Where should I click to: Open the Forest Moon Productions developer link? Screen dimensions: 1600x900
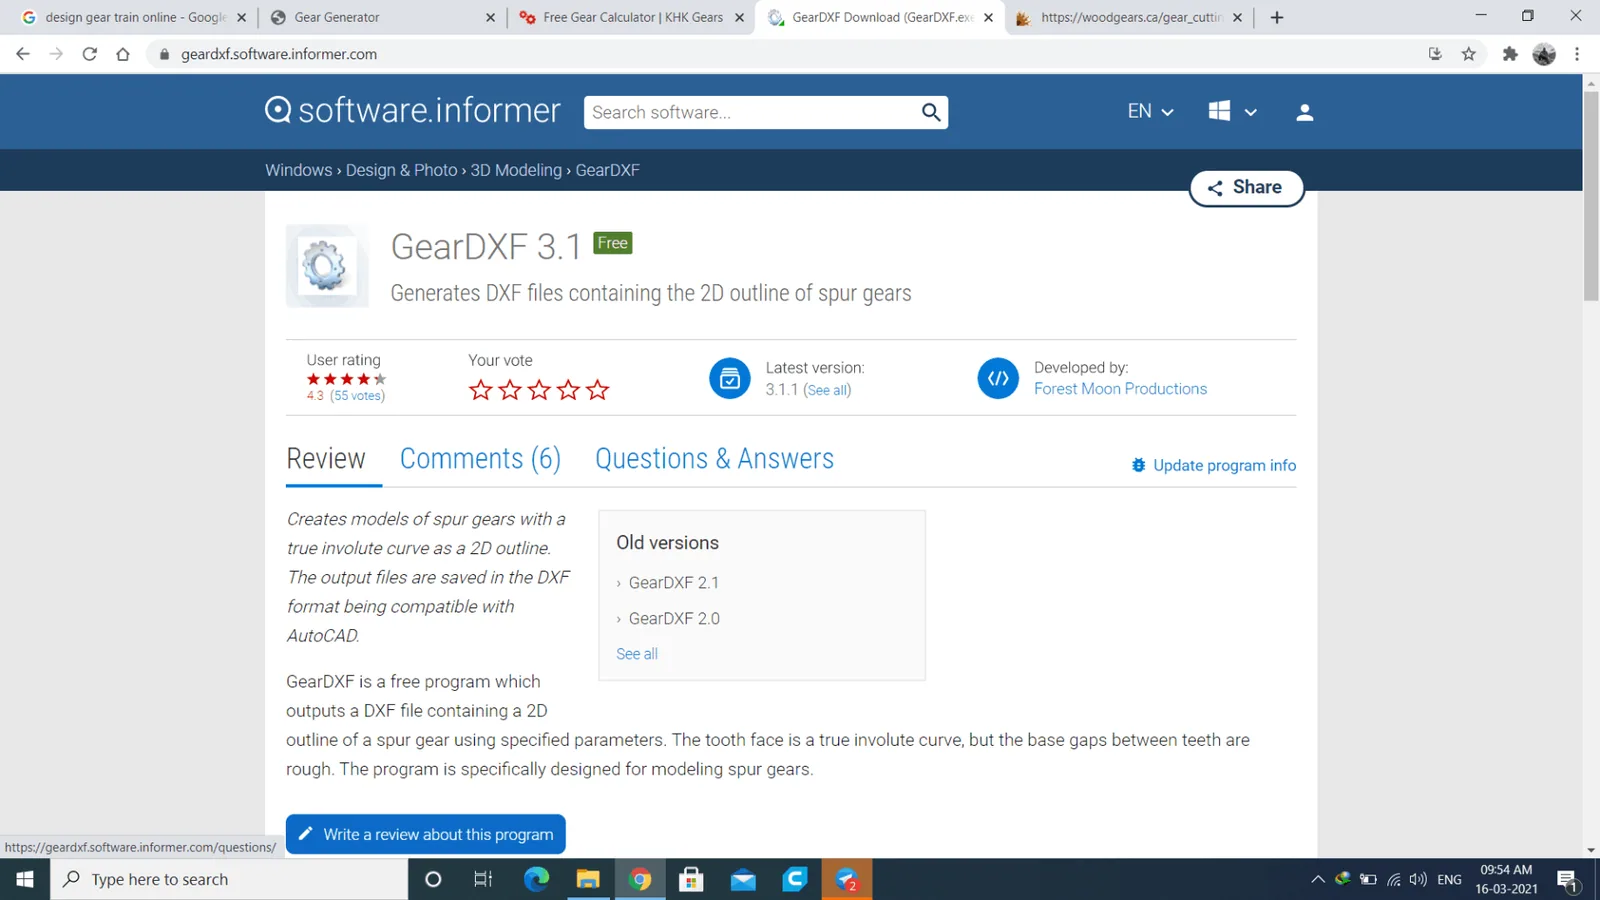(x=1120, y=389)
